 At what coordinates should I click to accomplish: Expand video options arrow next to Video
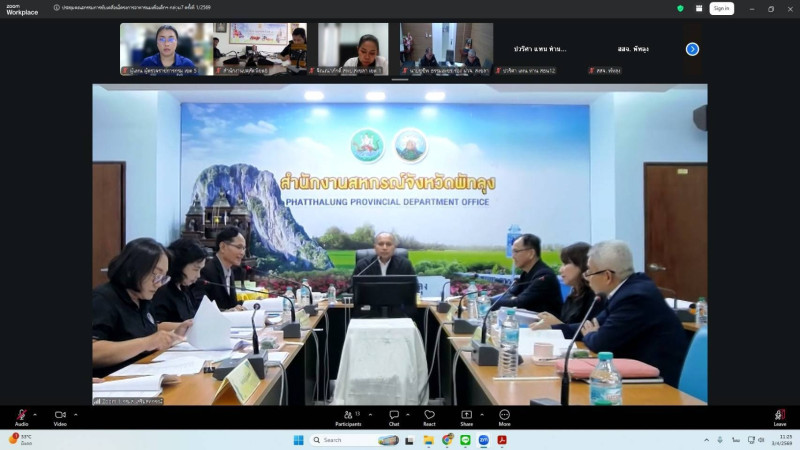pos(74,414)
